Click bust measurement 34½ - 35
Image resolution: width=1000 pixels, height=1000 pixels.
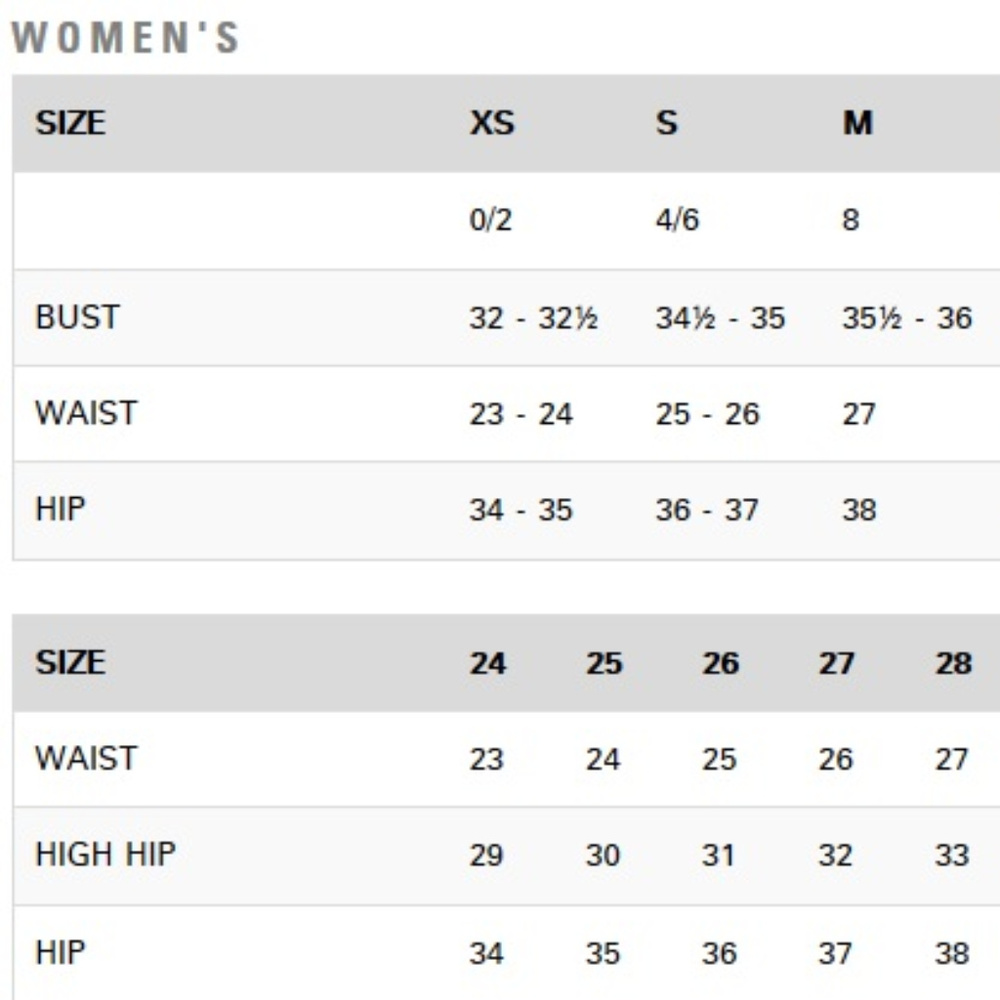(720, 318)
